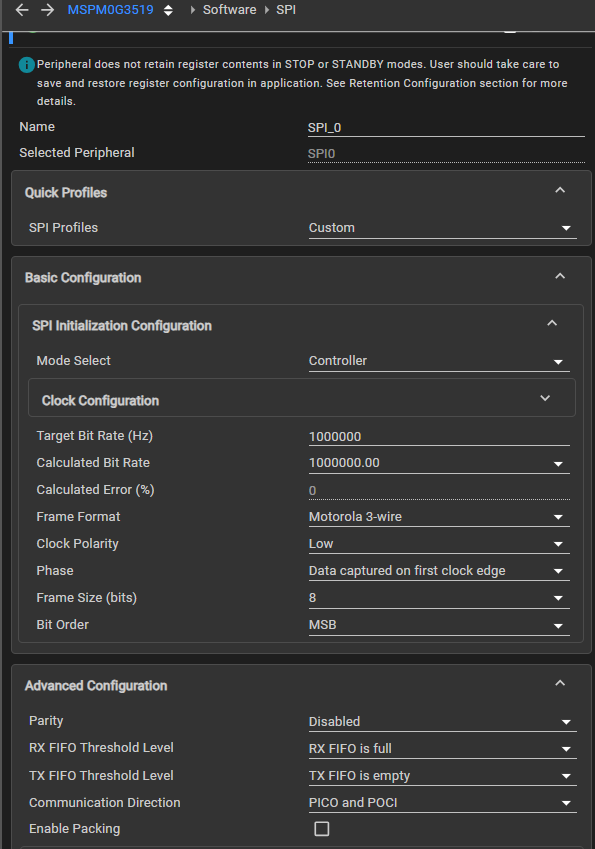Open the Bit Order dropdown
This screenshot has height=849, width=595.
point(439,625)
